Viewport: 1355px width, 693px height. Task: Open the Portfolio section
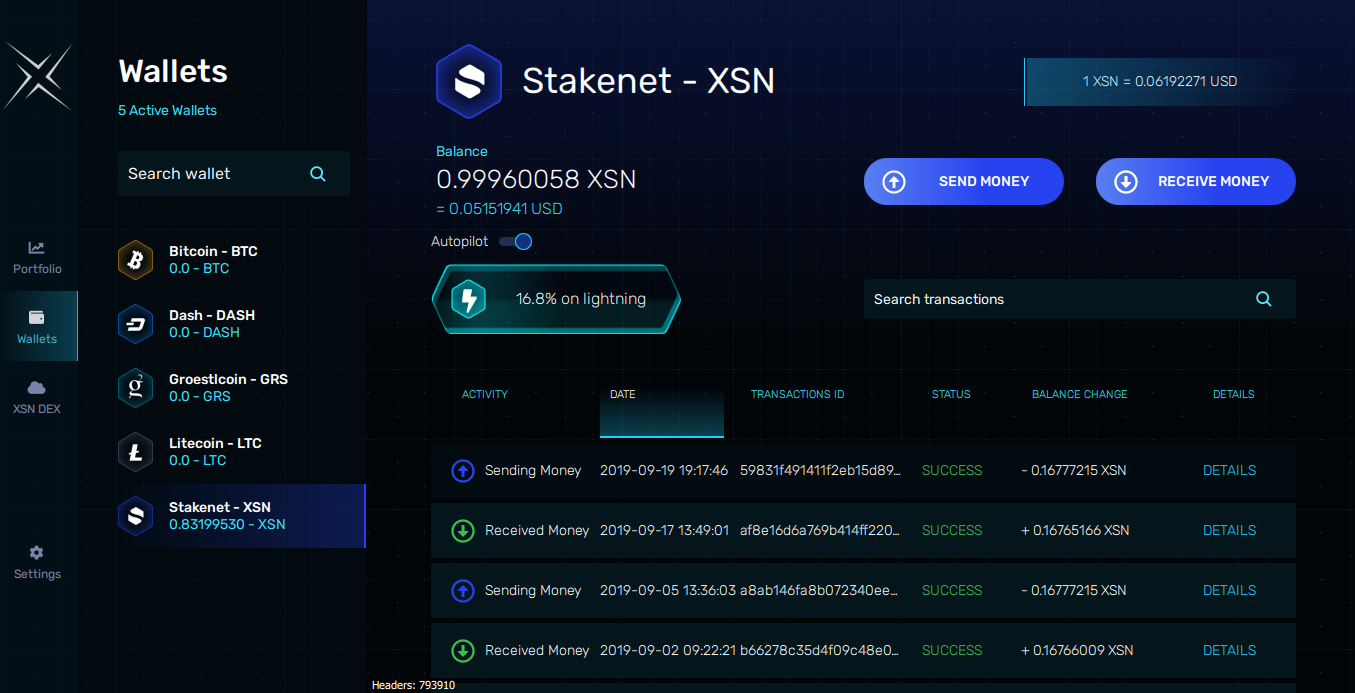[37, 257]
